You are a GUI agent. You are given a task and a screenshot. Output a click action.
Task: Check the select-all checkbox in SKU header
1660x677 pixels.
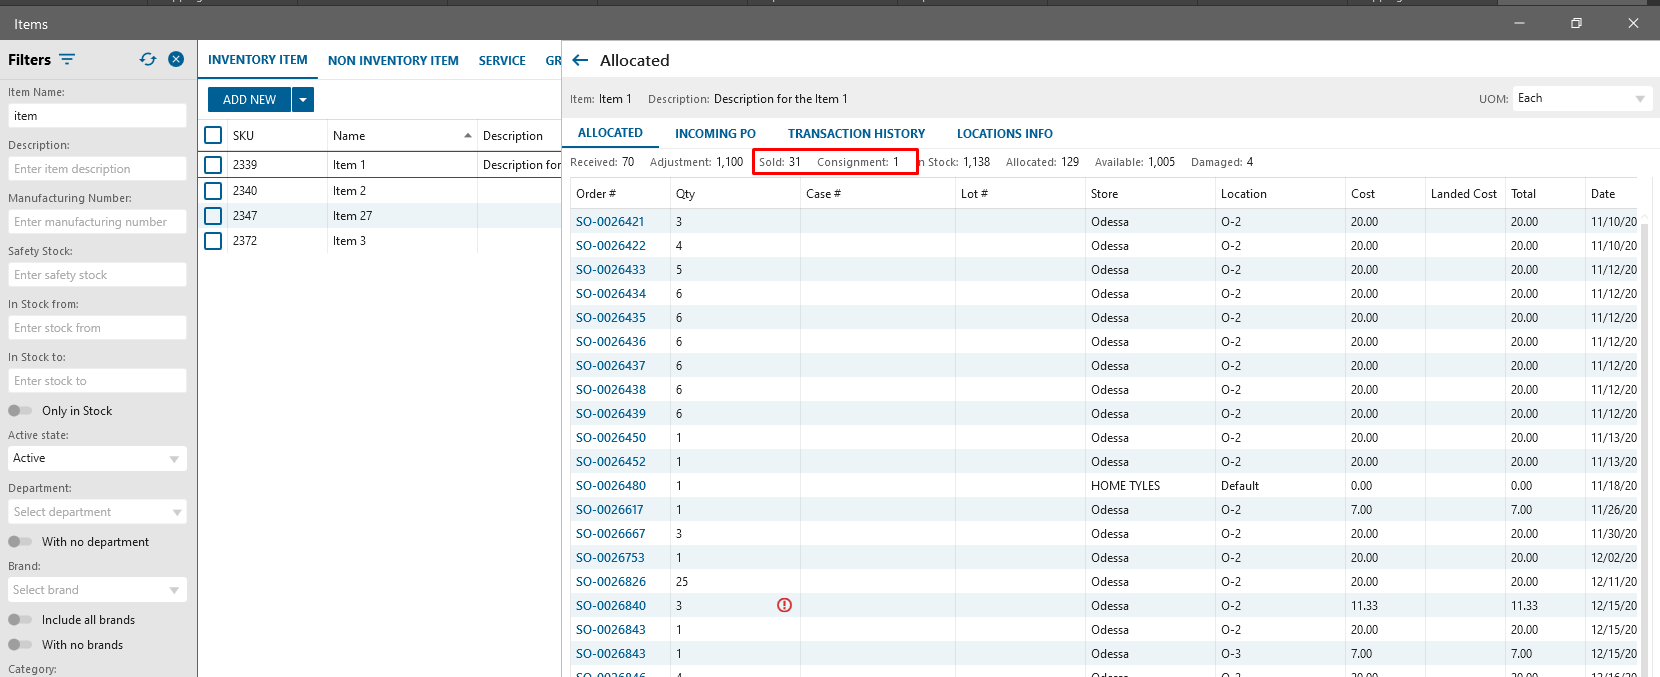pos(213,135)
